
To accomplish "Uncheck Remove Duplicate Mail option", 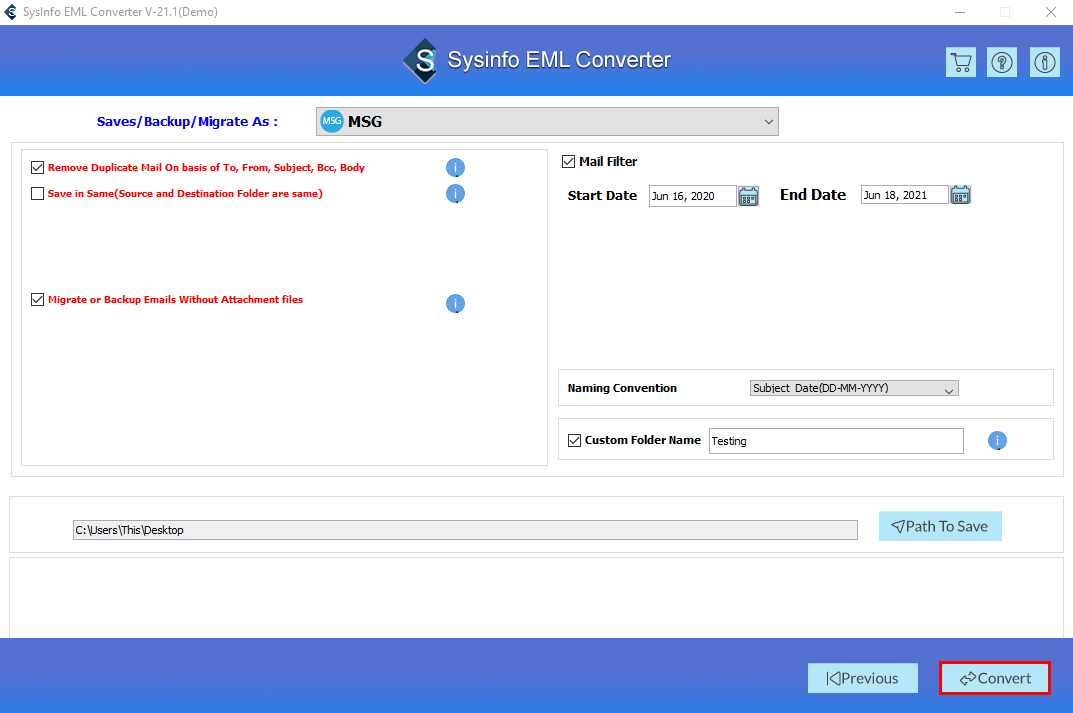I will tap(37, 167).
